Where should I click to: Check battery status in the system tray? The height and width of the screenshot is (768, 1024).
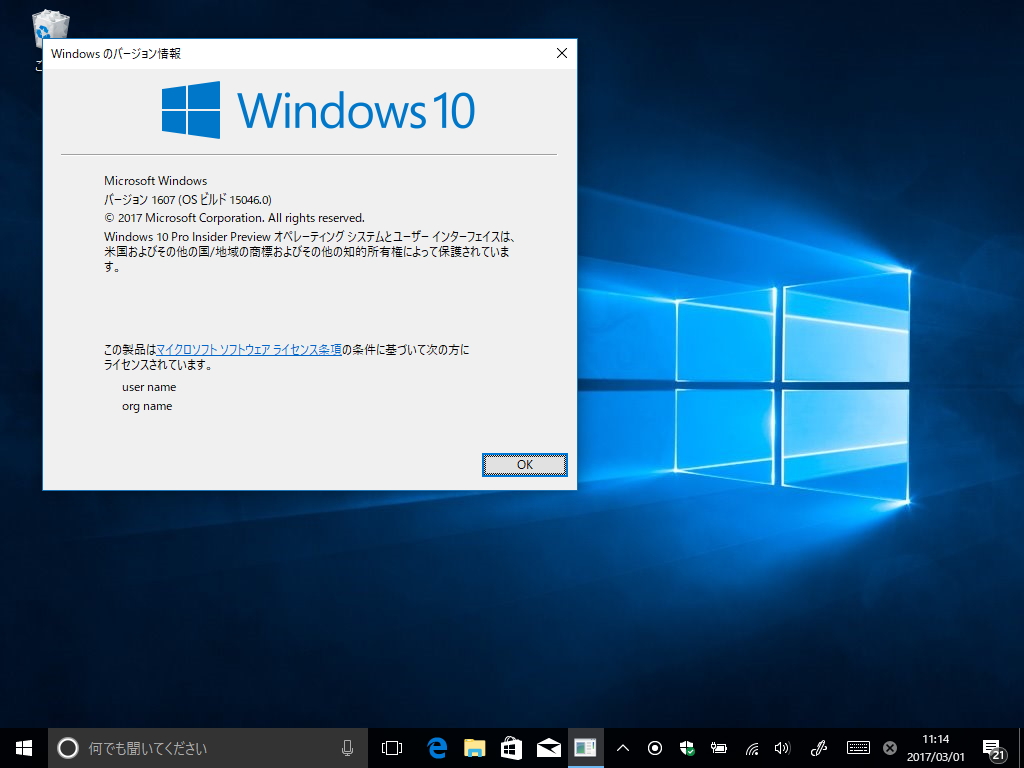[718, 747]
